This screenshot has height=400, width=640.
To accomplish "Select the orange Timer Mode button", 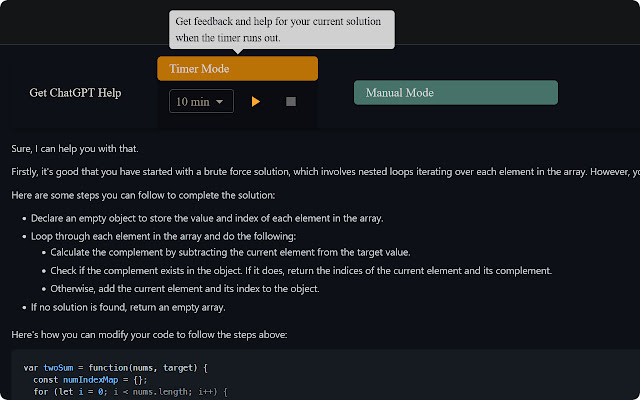I will (238, 69).
